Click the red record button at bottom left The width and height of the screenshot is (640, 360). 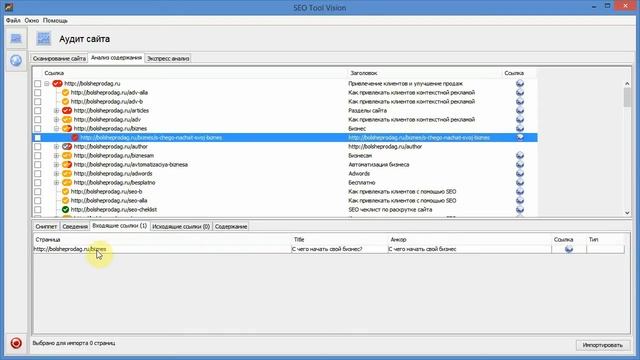(x=16, y=343)
